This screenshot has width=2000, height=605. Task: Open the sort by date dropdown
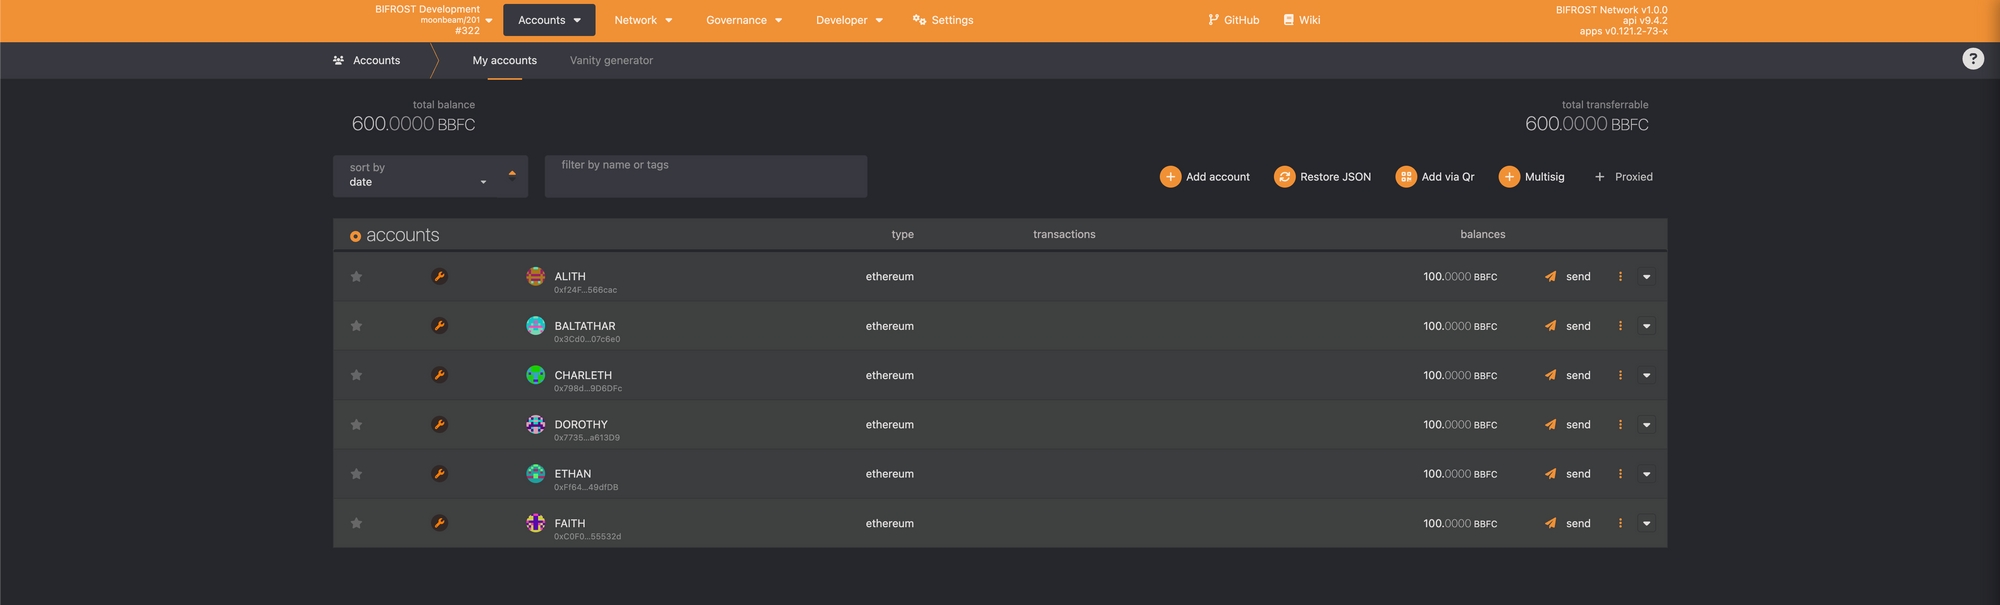click(417, 177)
